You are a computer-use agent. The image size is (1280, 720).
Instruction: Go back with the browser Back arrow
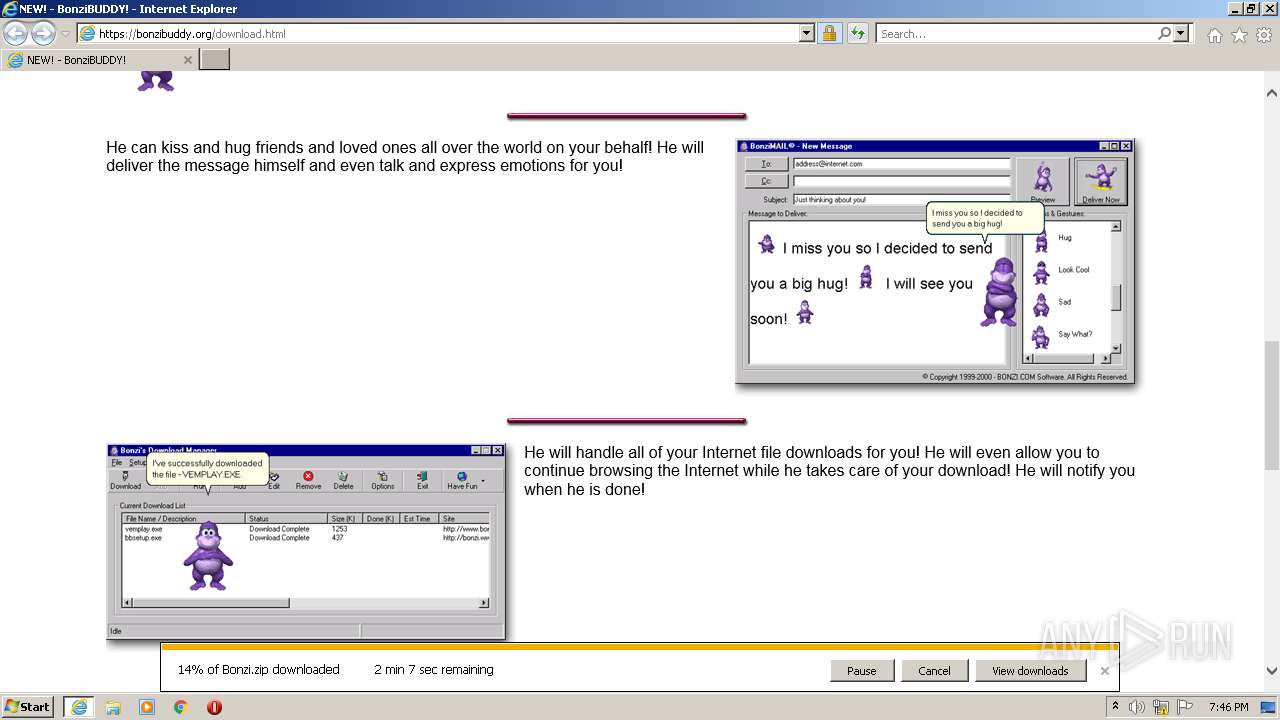15,33
